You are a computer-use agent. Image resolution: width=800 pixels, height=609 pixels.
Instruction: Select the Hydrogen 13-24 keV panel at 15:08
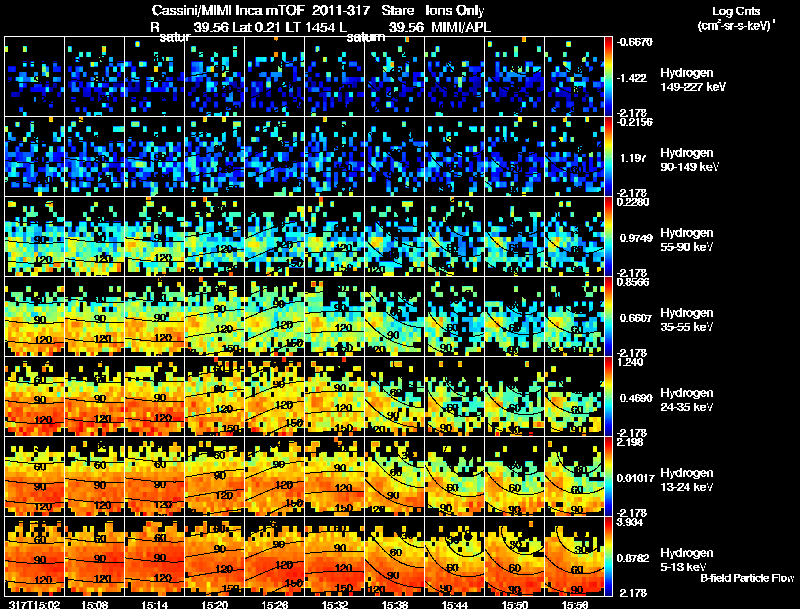click(94, 477)
